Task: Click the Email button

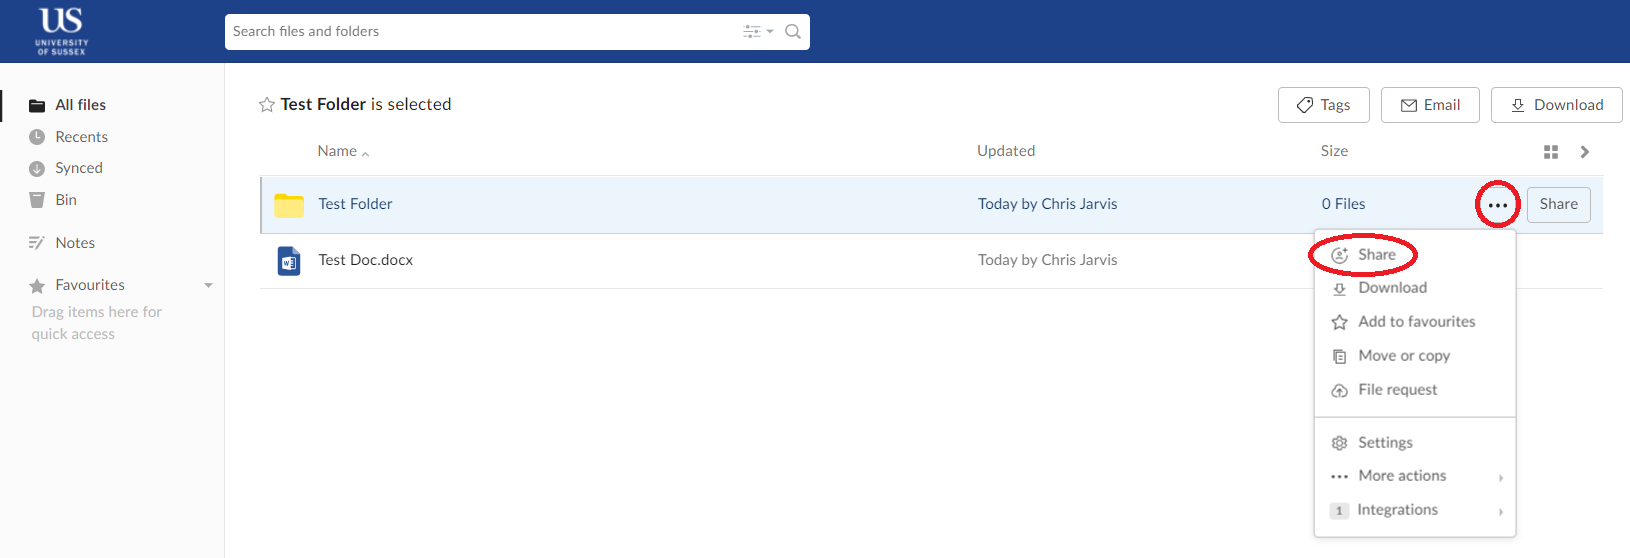Action: 1430,105
